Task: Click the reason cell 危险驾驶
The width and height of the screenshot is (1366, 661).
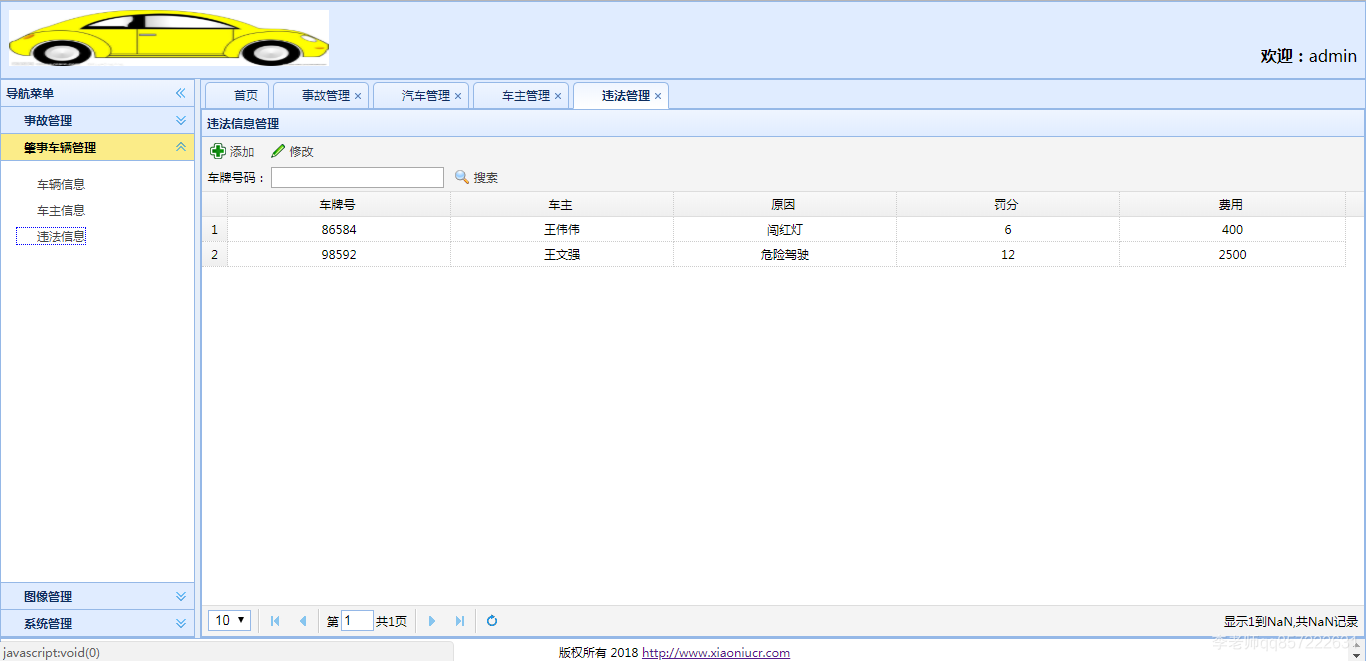Action: (x=784, y=254)
